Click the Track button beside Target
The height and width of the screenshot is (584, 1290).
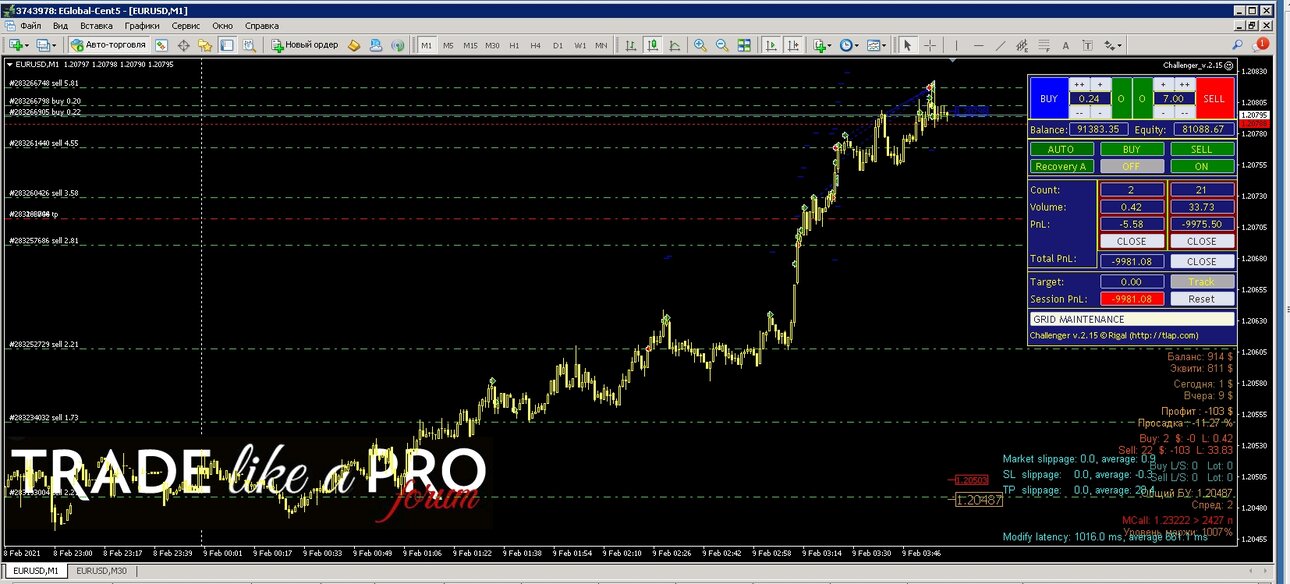coord(1201,282)
